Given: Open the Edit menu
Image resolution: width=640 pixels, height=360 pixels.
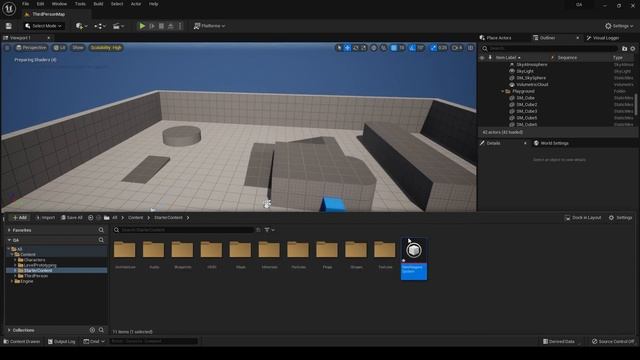Looking at the screenshot, I should [x=40, y=4].
